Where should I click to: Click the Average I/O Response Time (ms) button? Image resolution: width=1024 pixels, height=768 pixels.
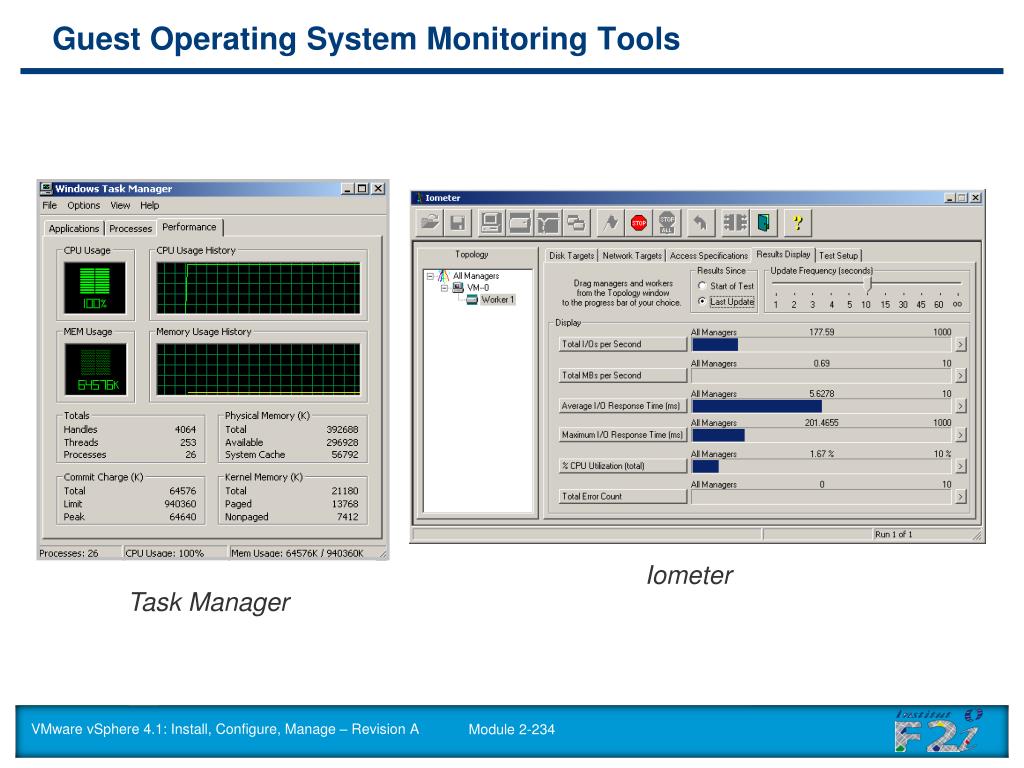[x=622, y=406]
